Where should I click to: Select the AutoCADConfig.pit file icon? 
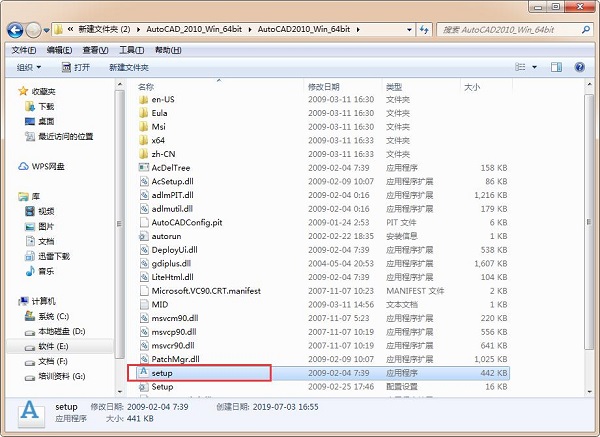coord(143,222)
